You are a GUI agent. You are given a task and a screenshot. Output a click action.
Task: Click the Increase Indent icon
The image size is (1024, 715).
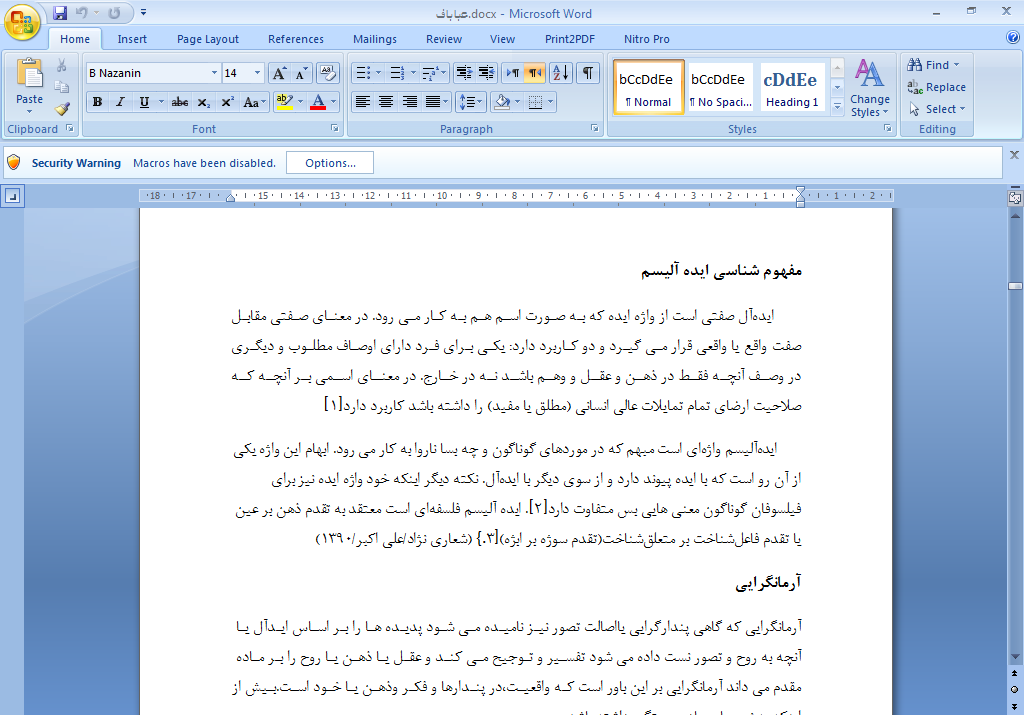click(x=486, y=73)
